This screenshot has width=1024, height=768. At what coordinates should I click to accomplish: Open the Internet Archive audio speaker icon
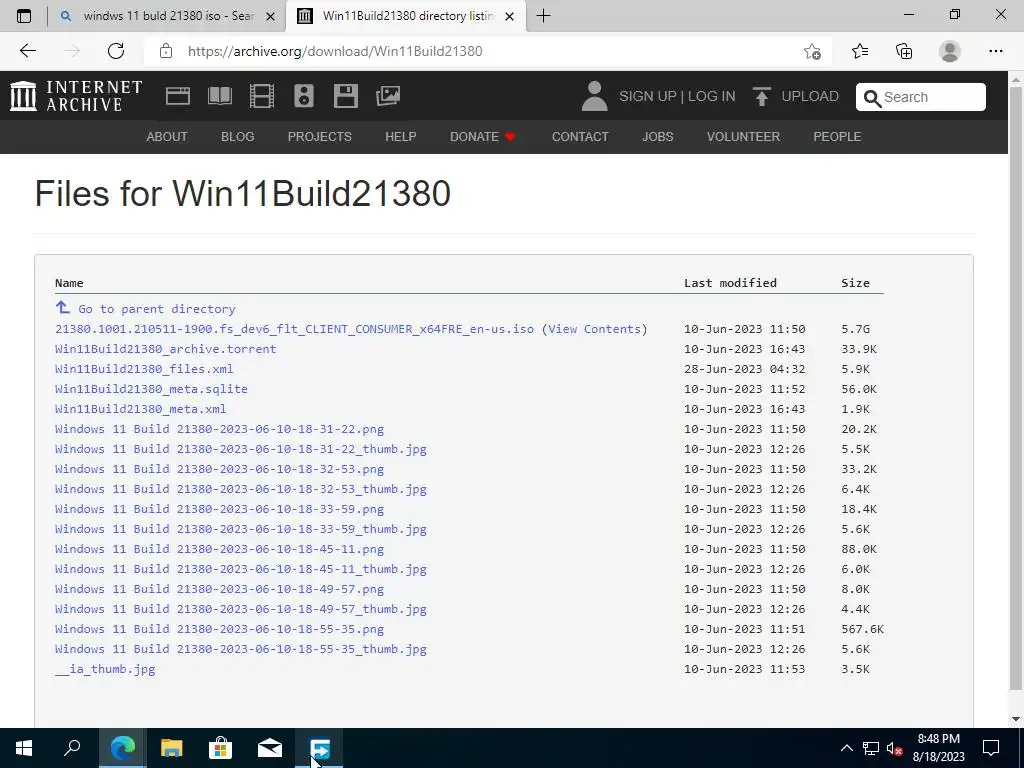pos(304,96)
